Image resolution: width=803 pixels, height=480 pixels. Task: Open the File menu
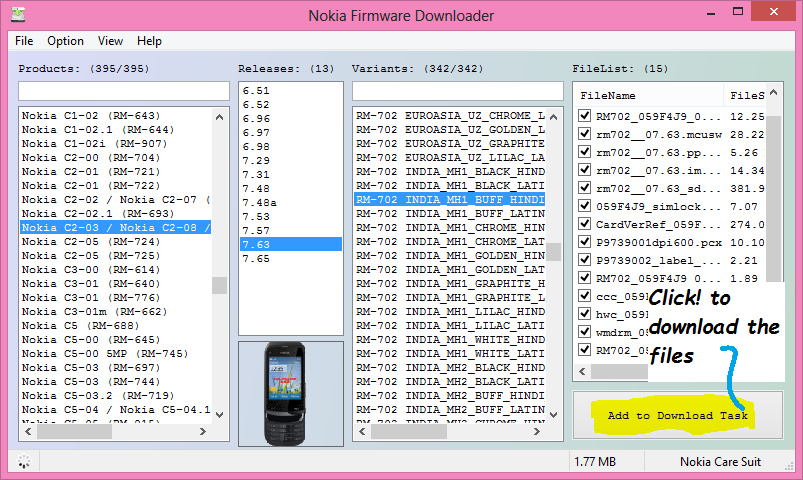click(x=24, y=41)
